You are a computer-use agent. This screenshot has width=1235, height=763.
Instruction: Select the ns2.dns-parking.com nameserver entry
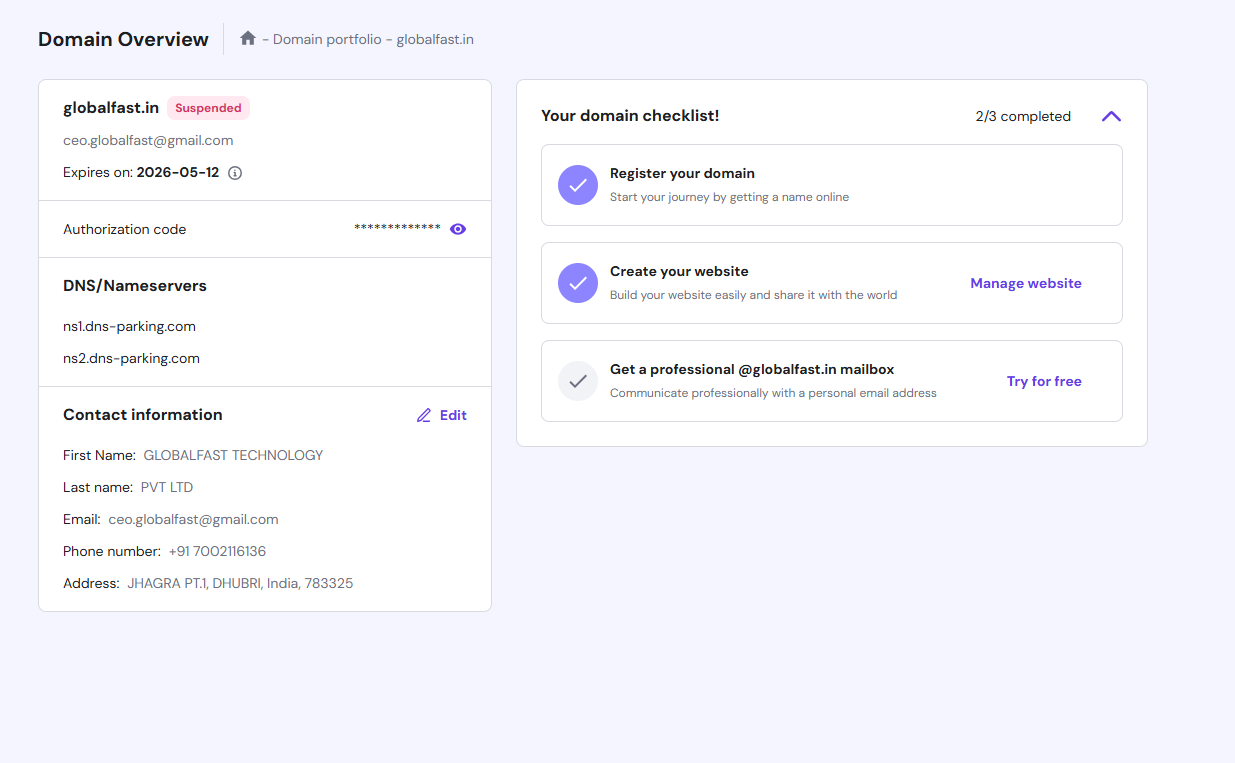click(131, 358)
